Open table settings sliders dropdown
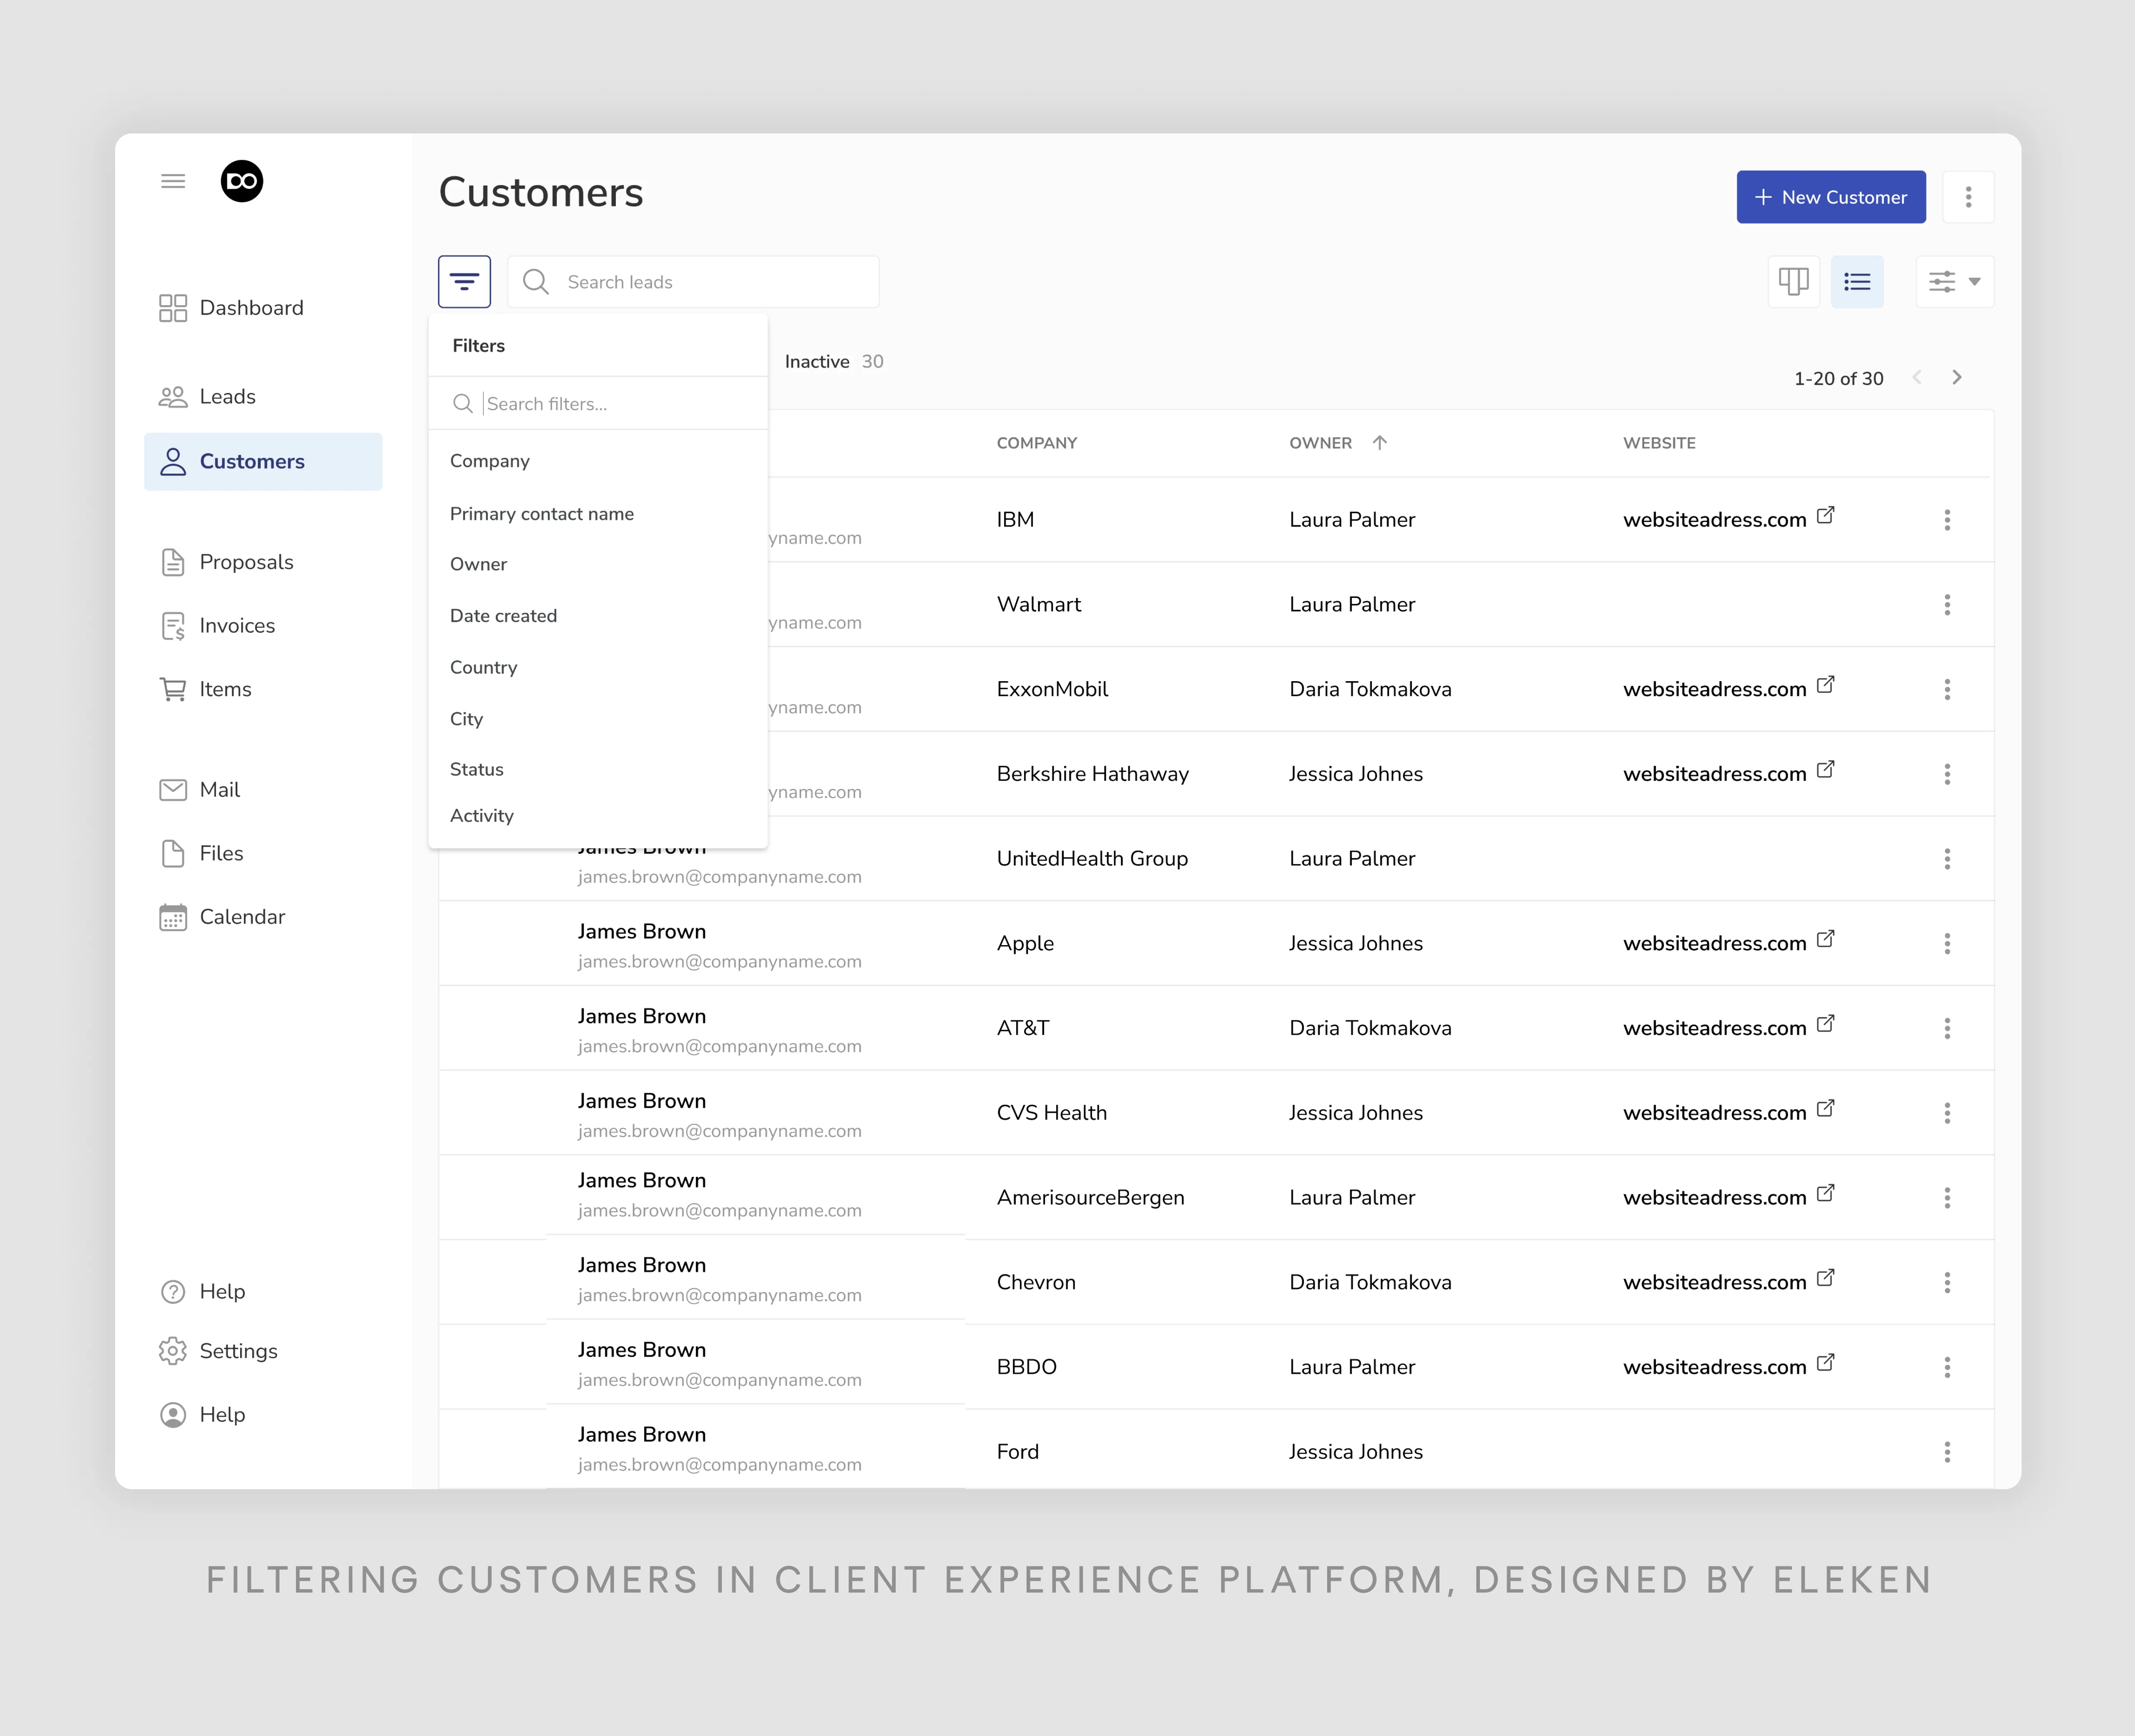Viewport: 2135px width, 1736px height. [x=1955, y=282]
